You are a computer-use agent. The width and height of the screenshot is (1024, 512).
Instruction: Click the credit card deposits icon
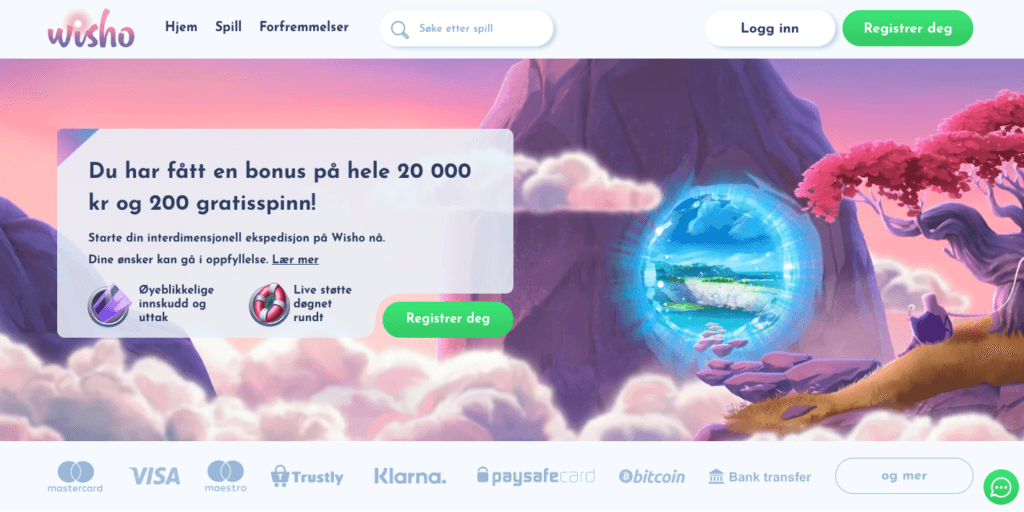[x=109, y=305]
